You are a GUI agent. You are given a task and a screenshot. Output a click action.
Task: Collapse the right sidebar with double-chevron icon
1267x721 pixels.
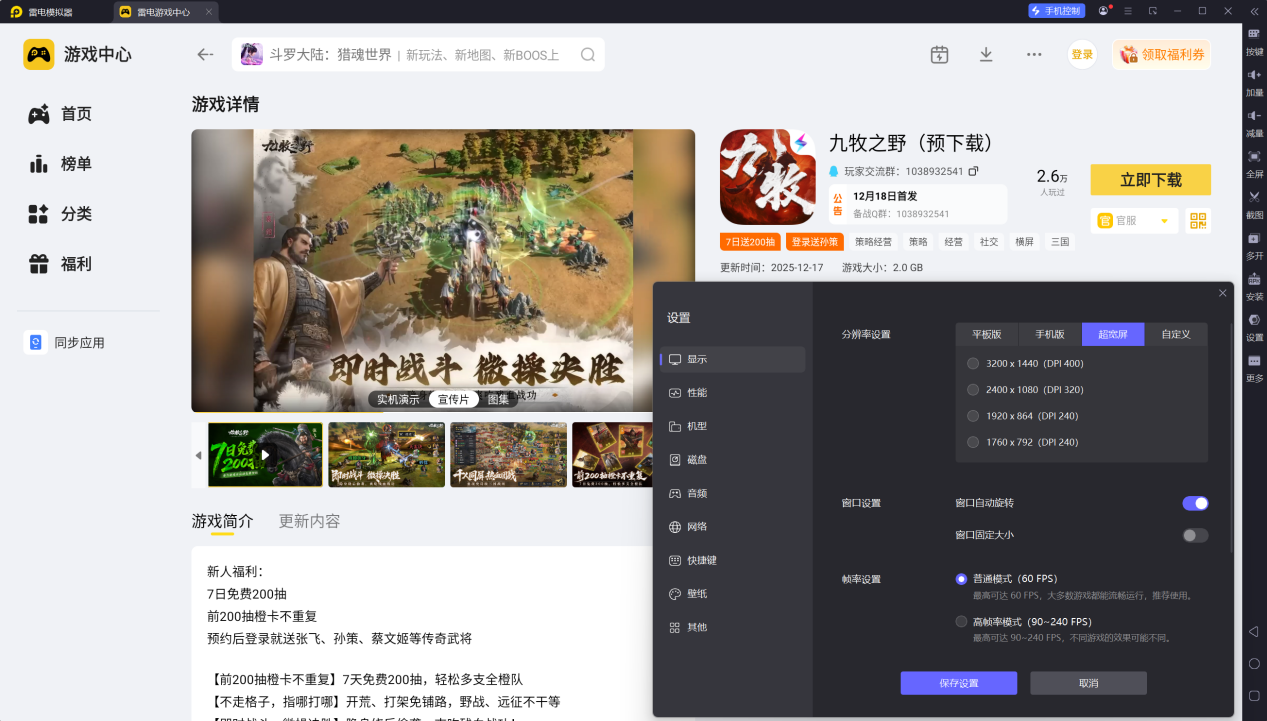[x=1254, y=11]
